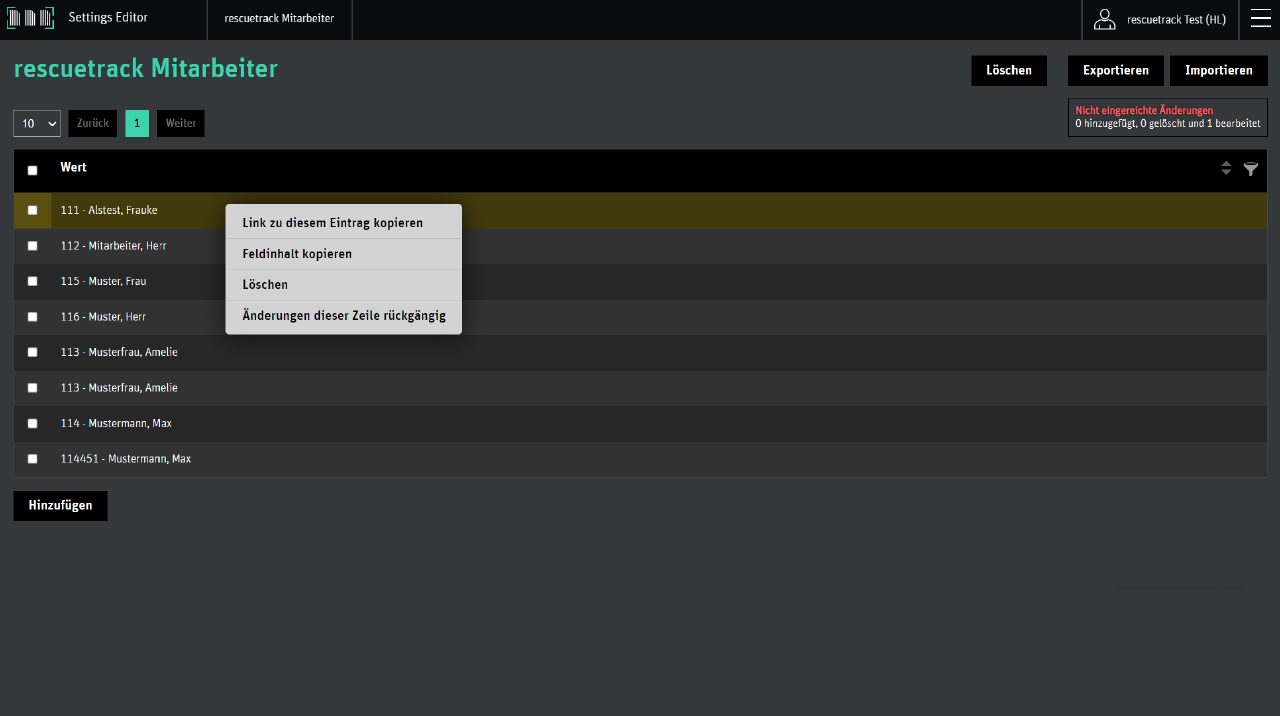Click the Nicht eingereichte Änderungen notice
The image size is (1280, 716).
tap(1167, 117)
